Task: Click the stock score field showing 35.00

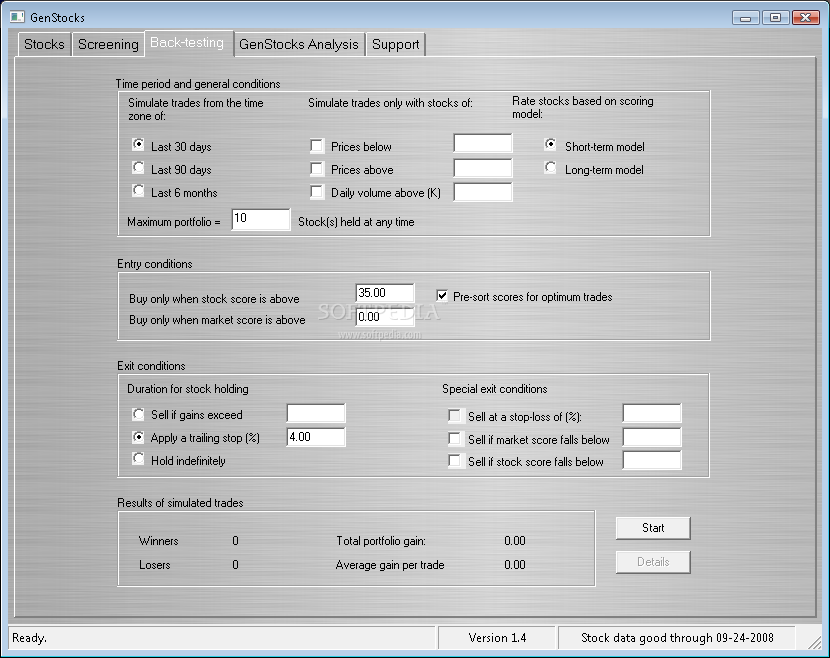Action: point(385,293)
